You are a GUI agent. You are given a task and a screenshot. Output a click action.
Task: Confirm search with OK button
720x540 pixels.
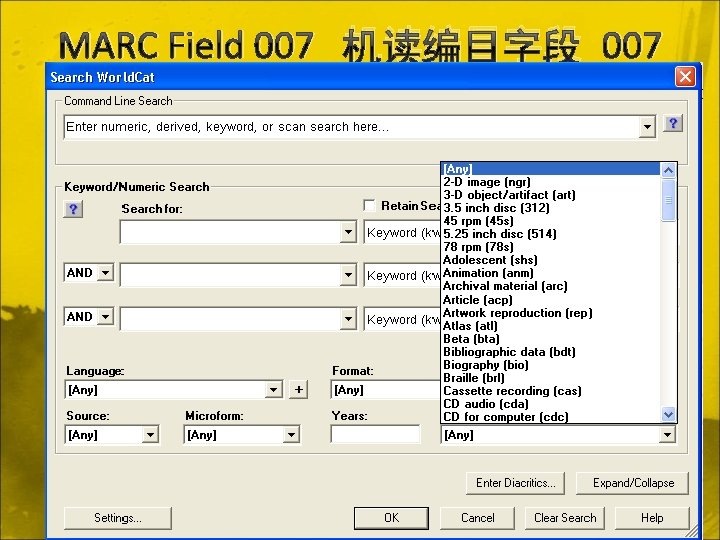click(391, 518)
